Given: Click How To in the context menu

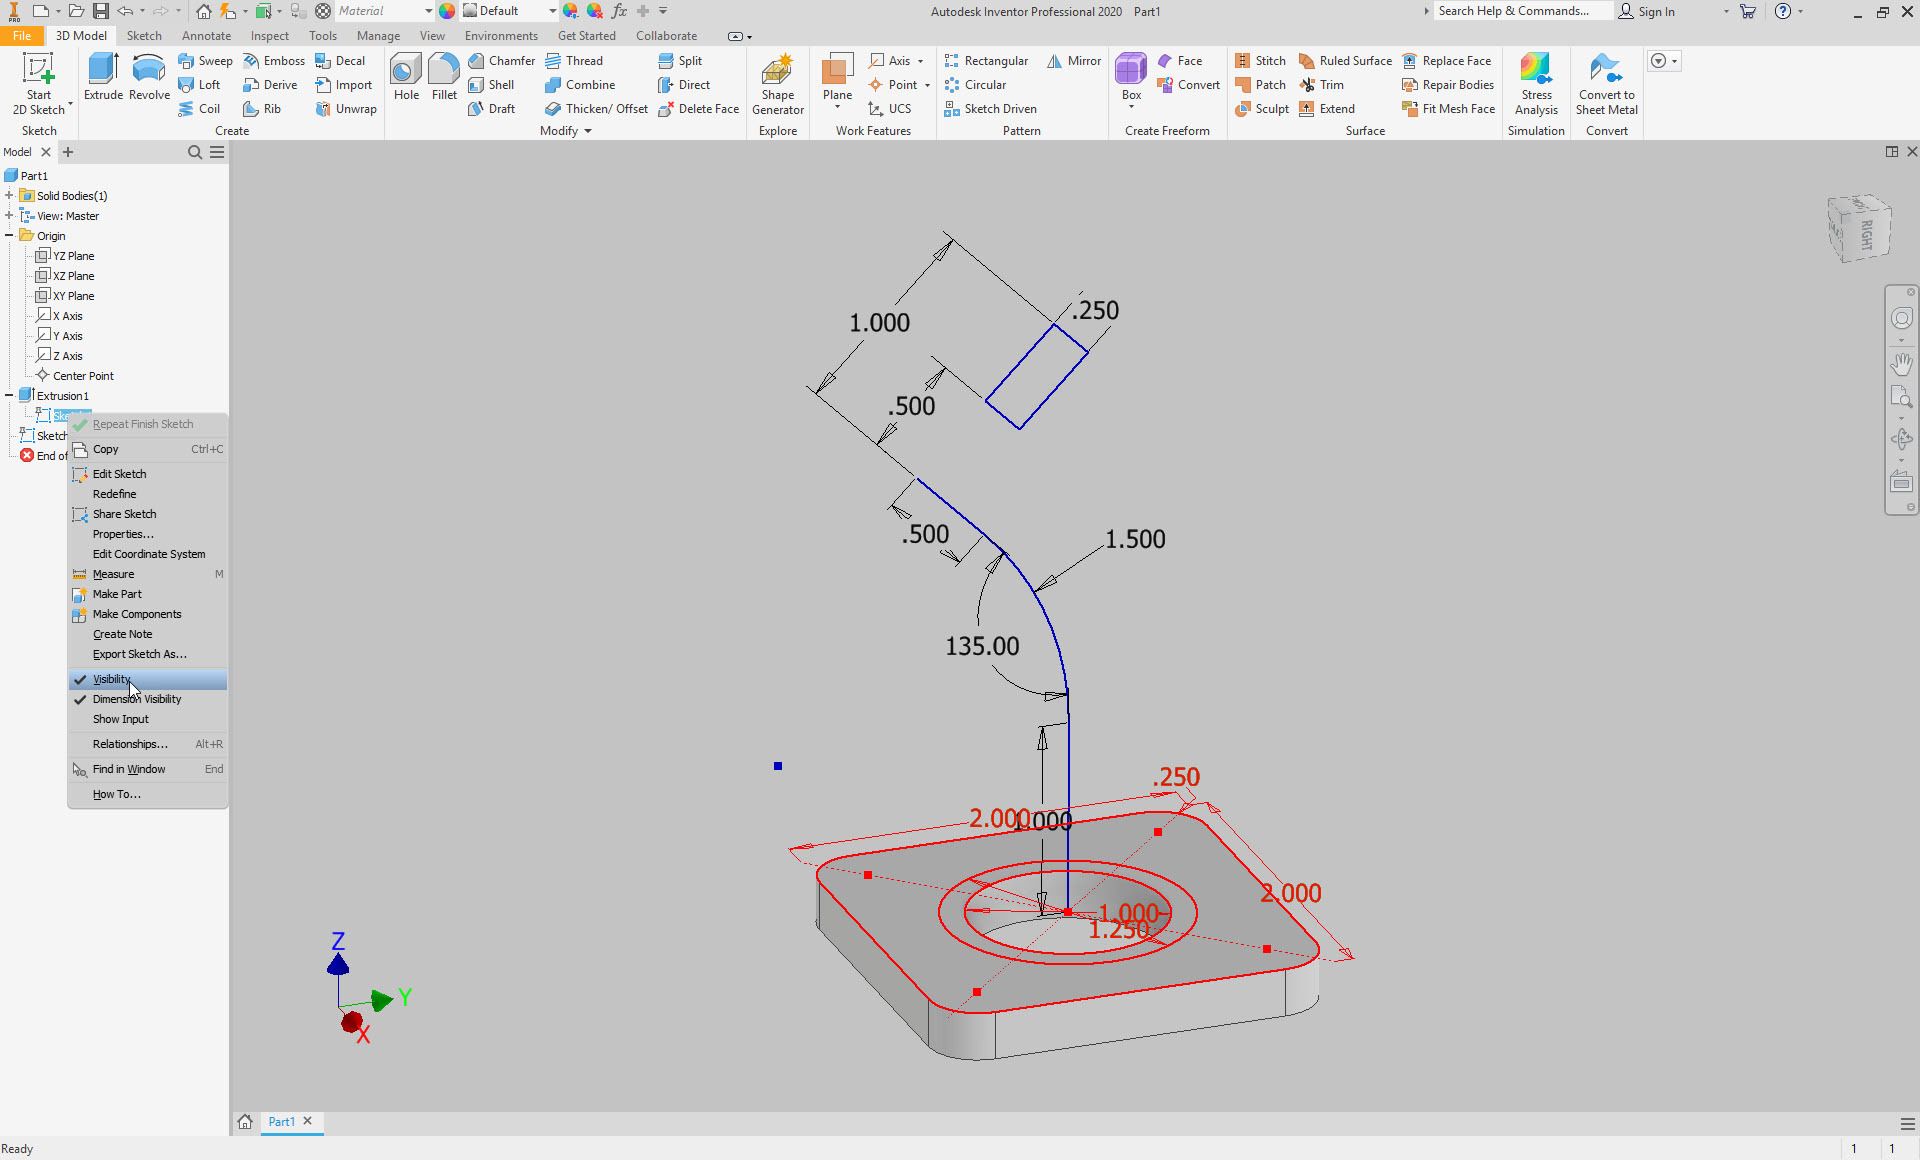Looking at the screenshot, I should tap(115, 794).
